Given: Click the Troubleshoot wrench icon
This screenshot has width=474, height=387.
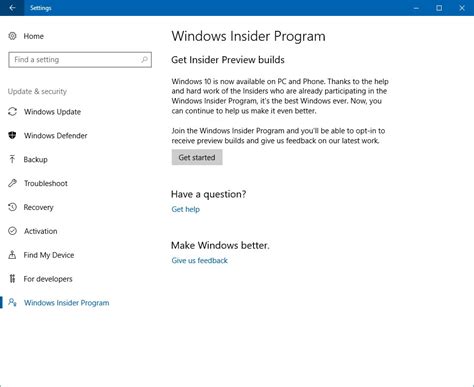Looking at the screenshot, I should [x=12, y=183].
